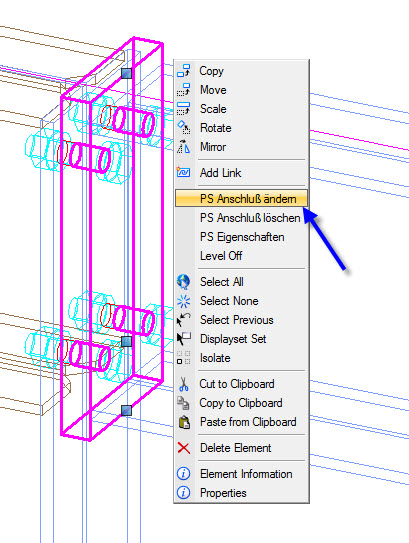Click the Move icon in context menu
Image resolution: width=409 pixels, height=543 pixels.
click(183, 89)
